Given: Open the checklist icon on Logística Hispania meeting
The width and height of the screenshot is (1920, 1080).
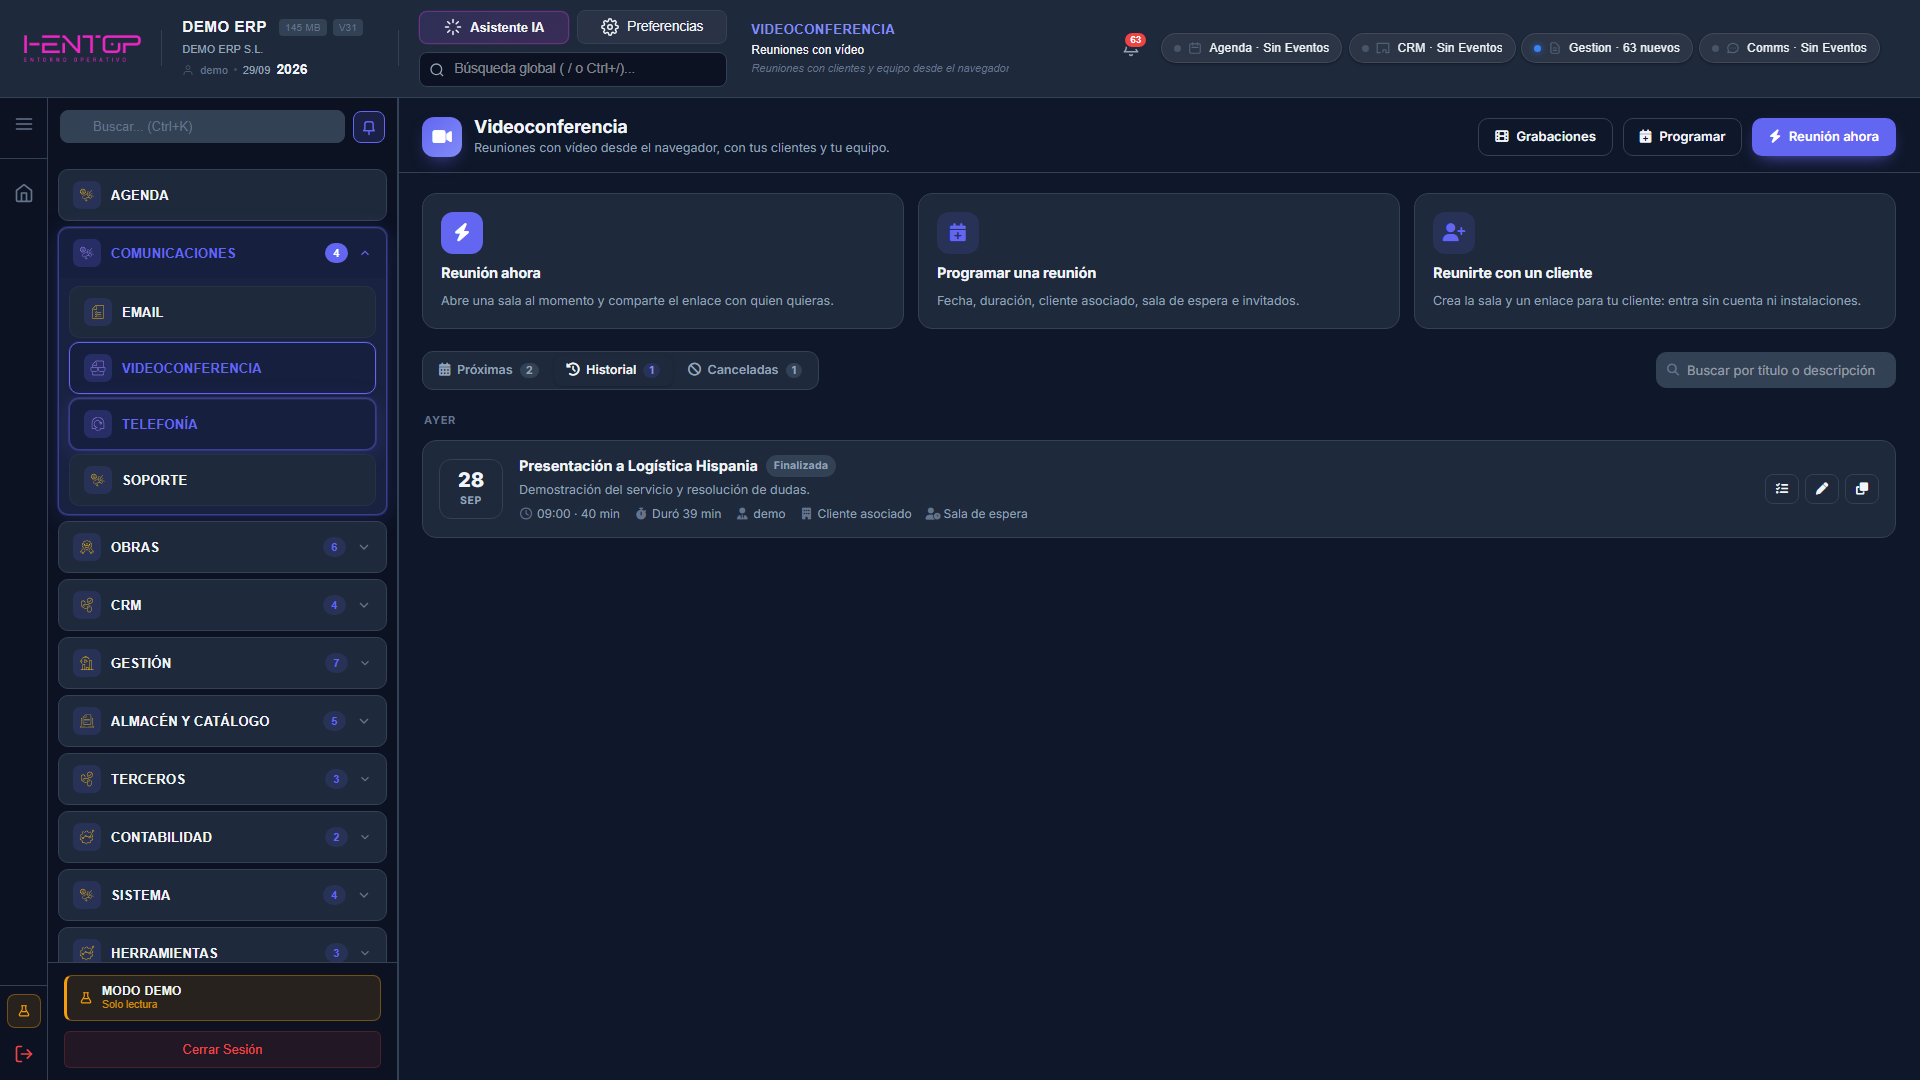Looking at the screenshot, I should point(1782,489).
